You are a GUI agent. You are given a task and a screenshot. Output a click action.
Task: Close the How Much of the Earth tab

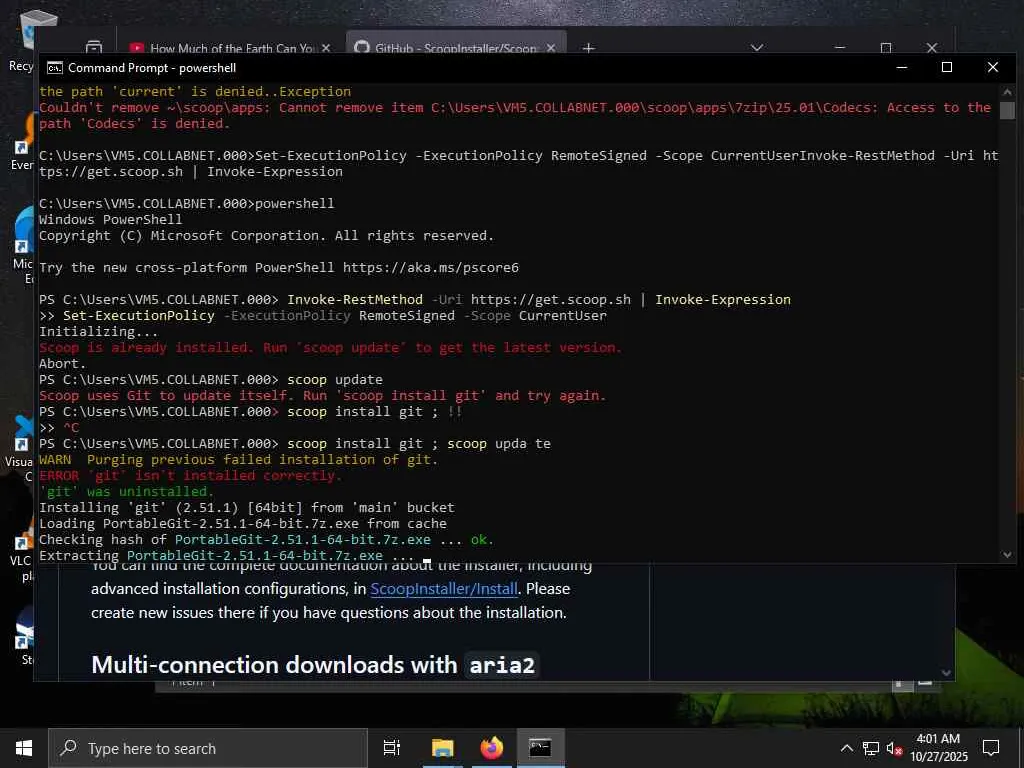pyautogui.click(x=326, y=48)
